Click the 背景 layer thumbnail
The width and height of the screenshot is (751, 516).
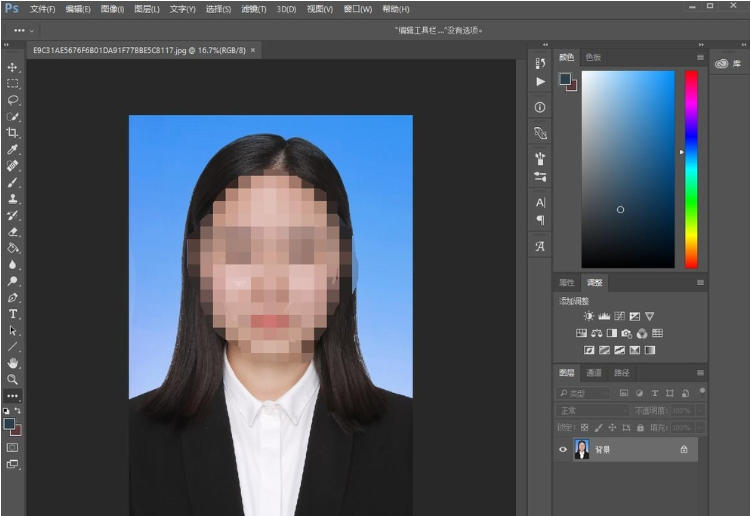581,450
